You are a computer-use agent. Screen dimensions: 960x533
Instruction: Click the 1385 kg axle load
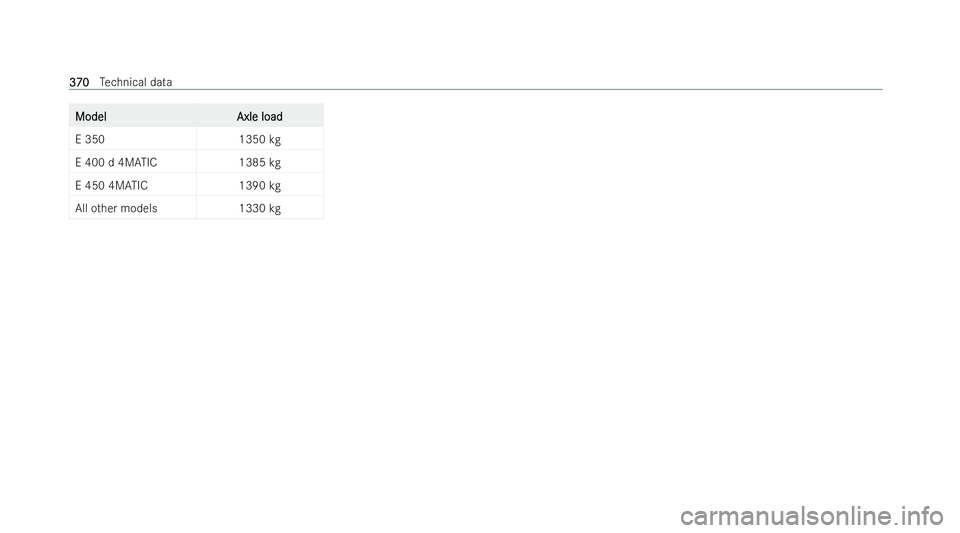[x=260, y=163]
